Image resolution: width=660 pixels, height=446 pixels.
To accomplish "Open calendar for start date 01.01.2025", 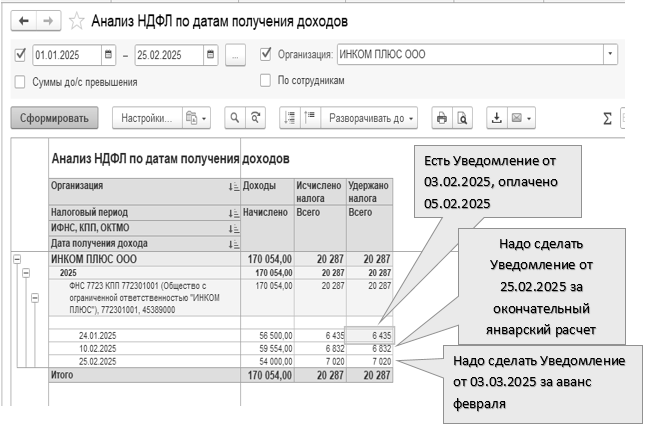I will pos(108,55).
